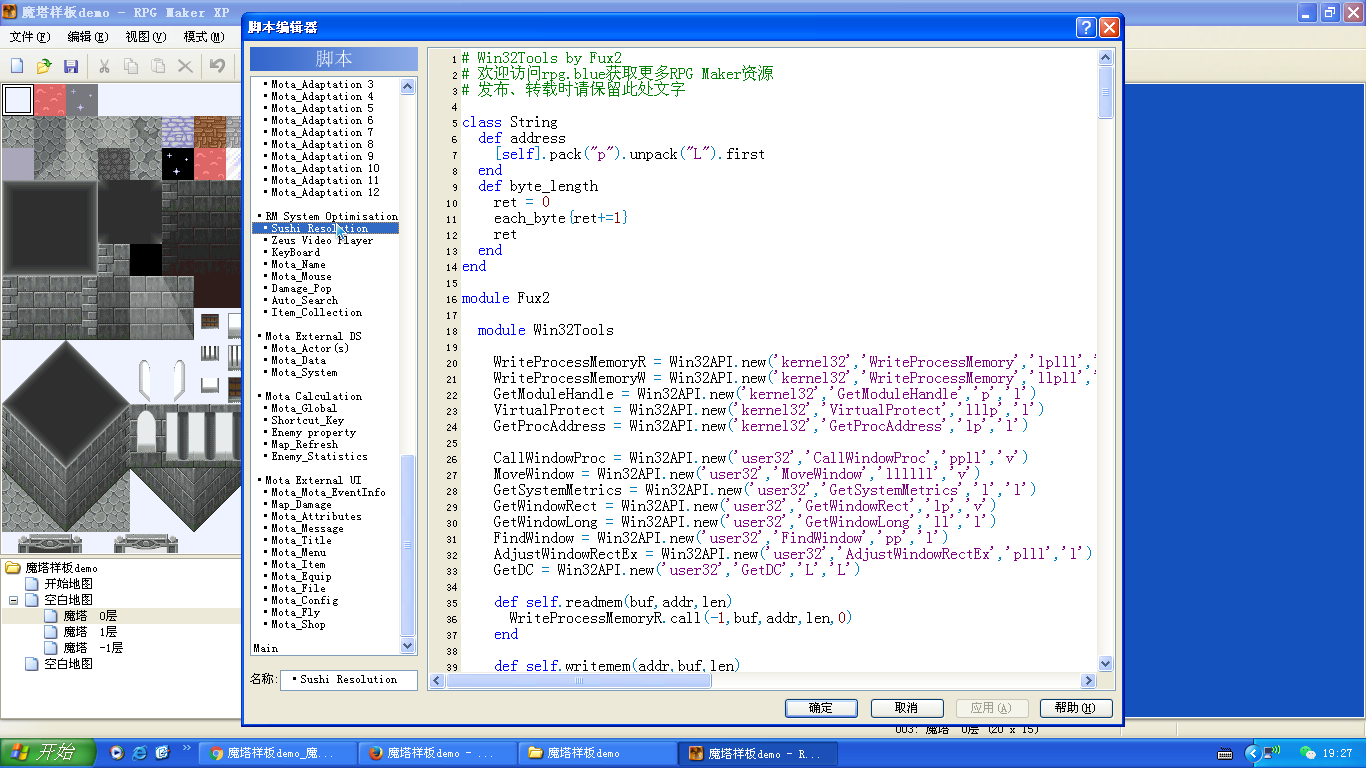Click the Undo arrow toolbar icon
The height and width of the screenshot is (768, 1366).
point(217,66)
